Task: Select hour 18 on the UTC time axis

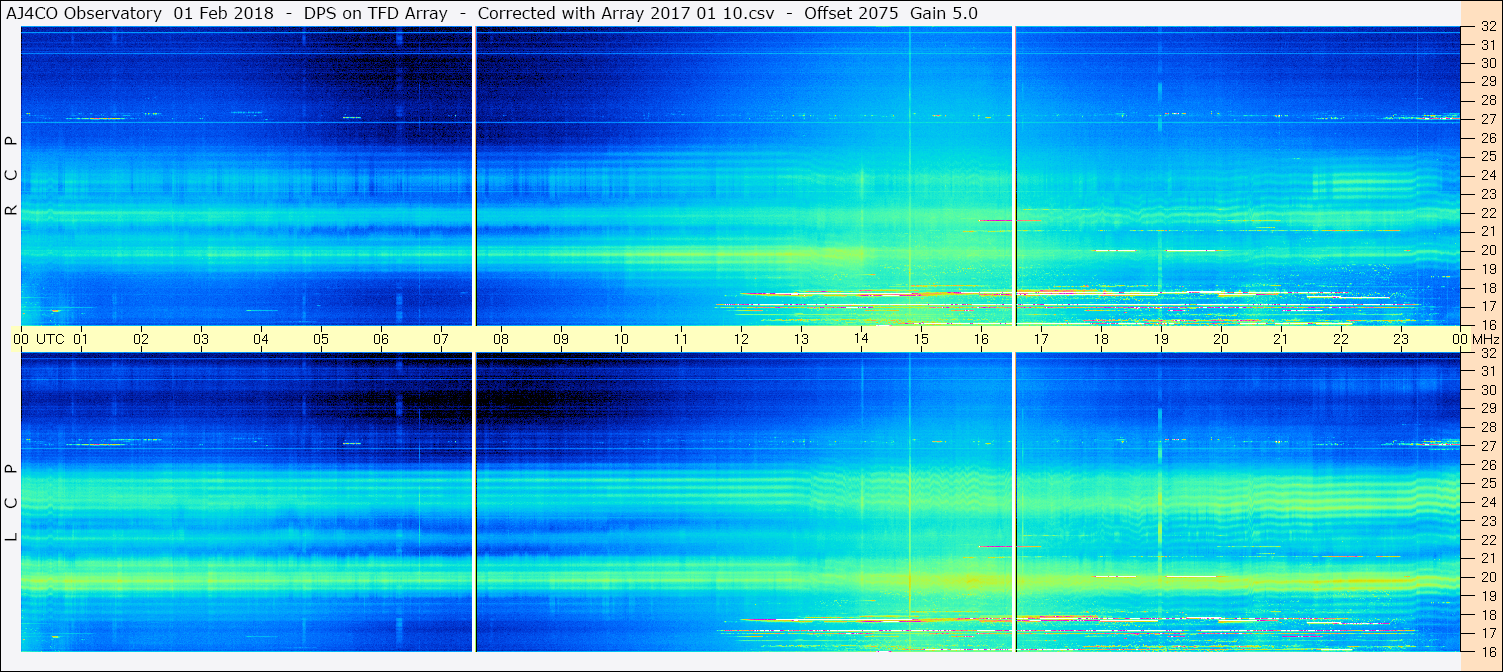Action: 1101,339
